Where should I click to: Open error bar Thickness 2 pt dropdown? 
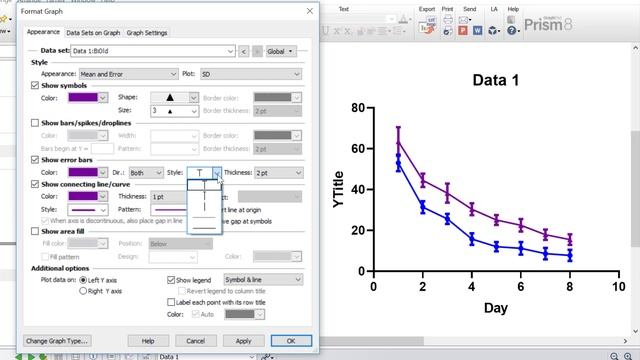pyautogui.click(x=279, y=173)
